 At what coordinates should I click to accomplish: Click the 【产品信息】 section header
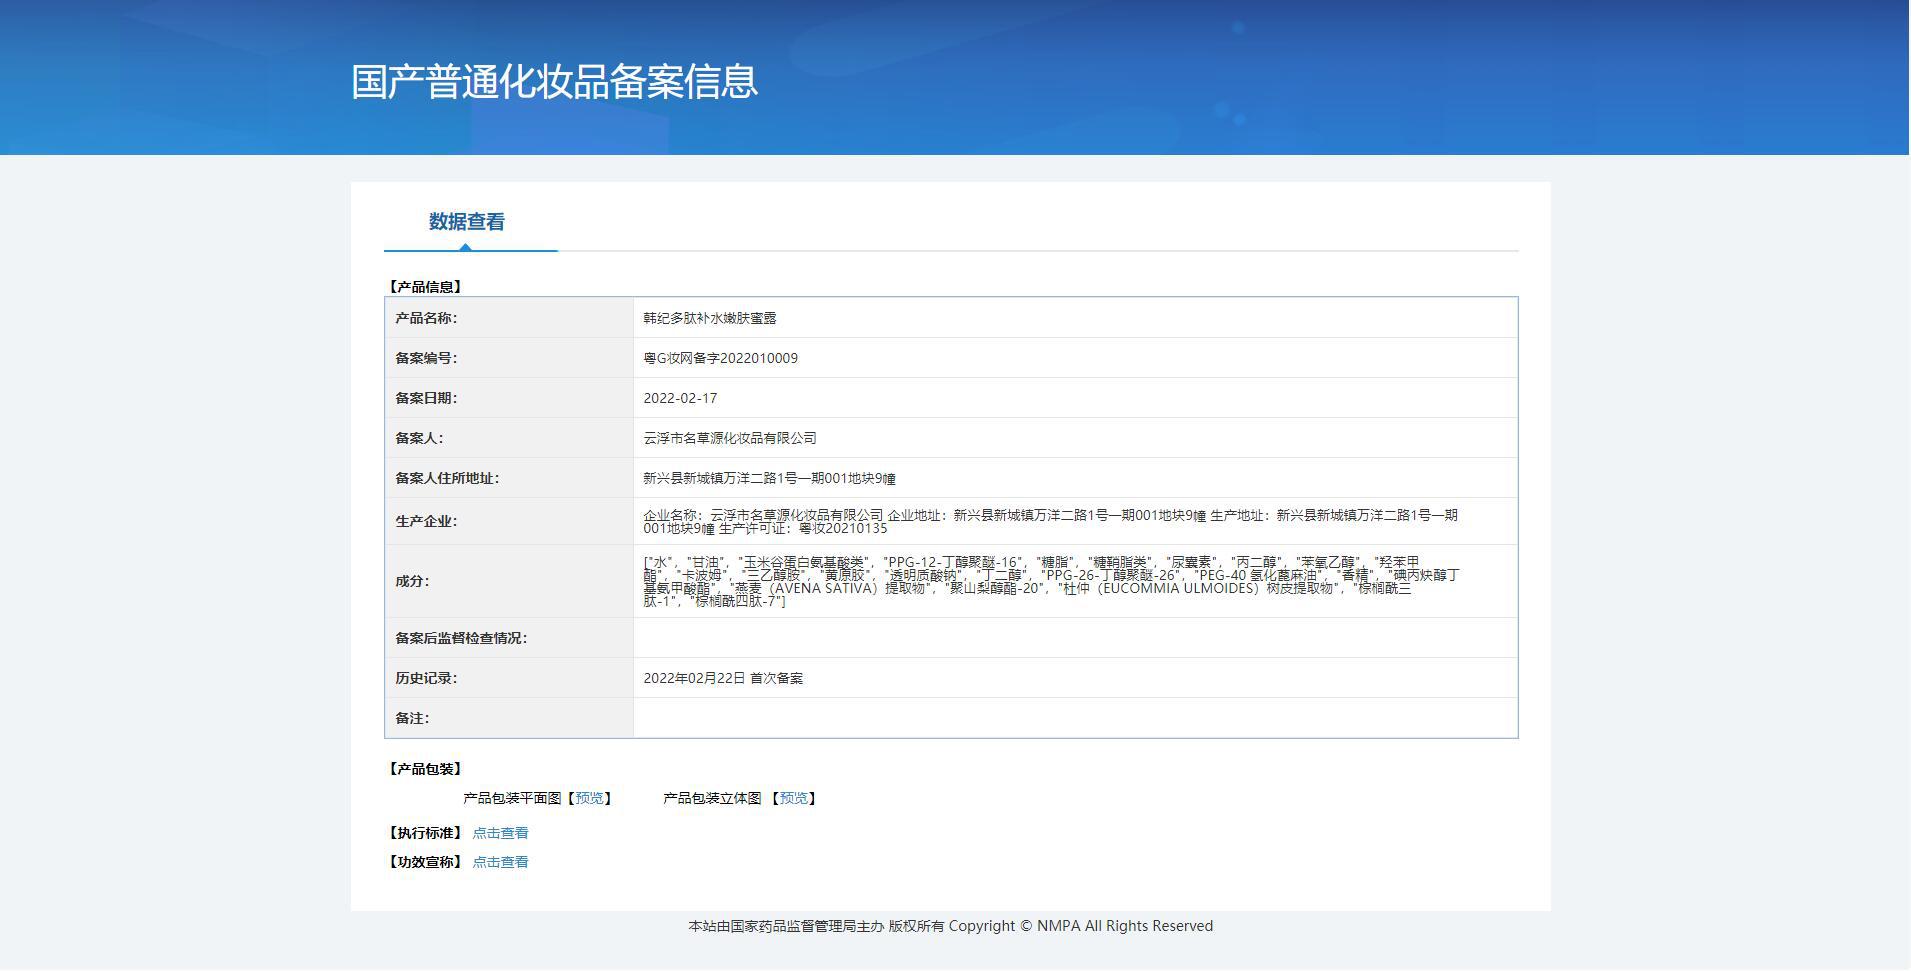tap(425, 287)
